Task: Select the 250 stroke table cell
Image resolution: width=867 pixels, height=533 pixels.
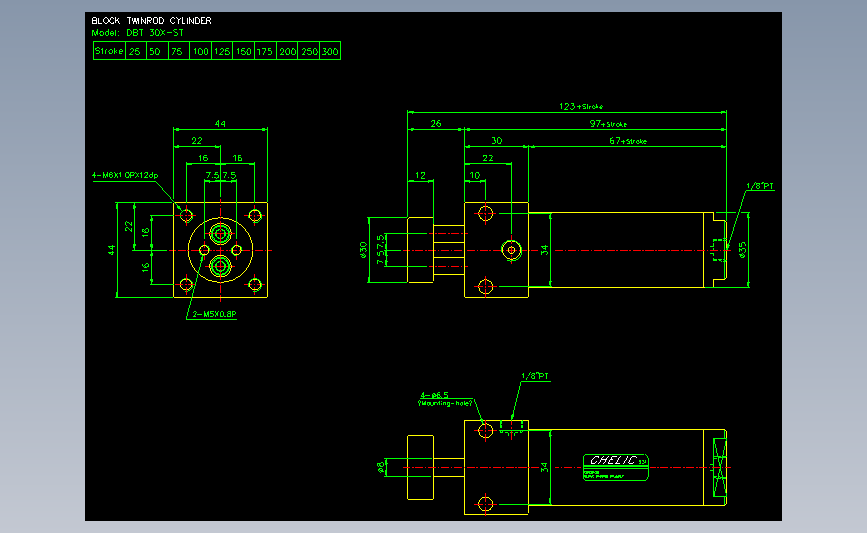Action: coord(309,51)
